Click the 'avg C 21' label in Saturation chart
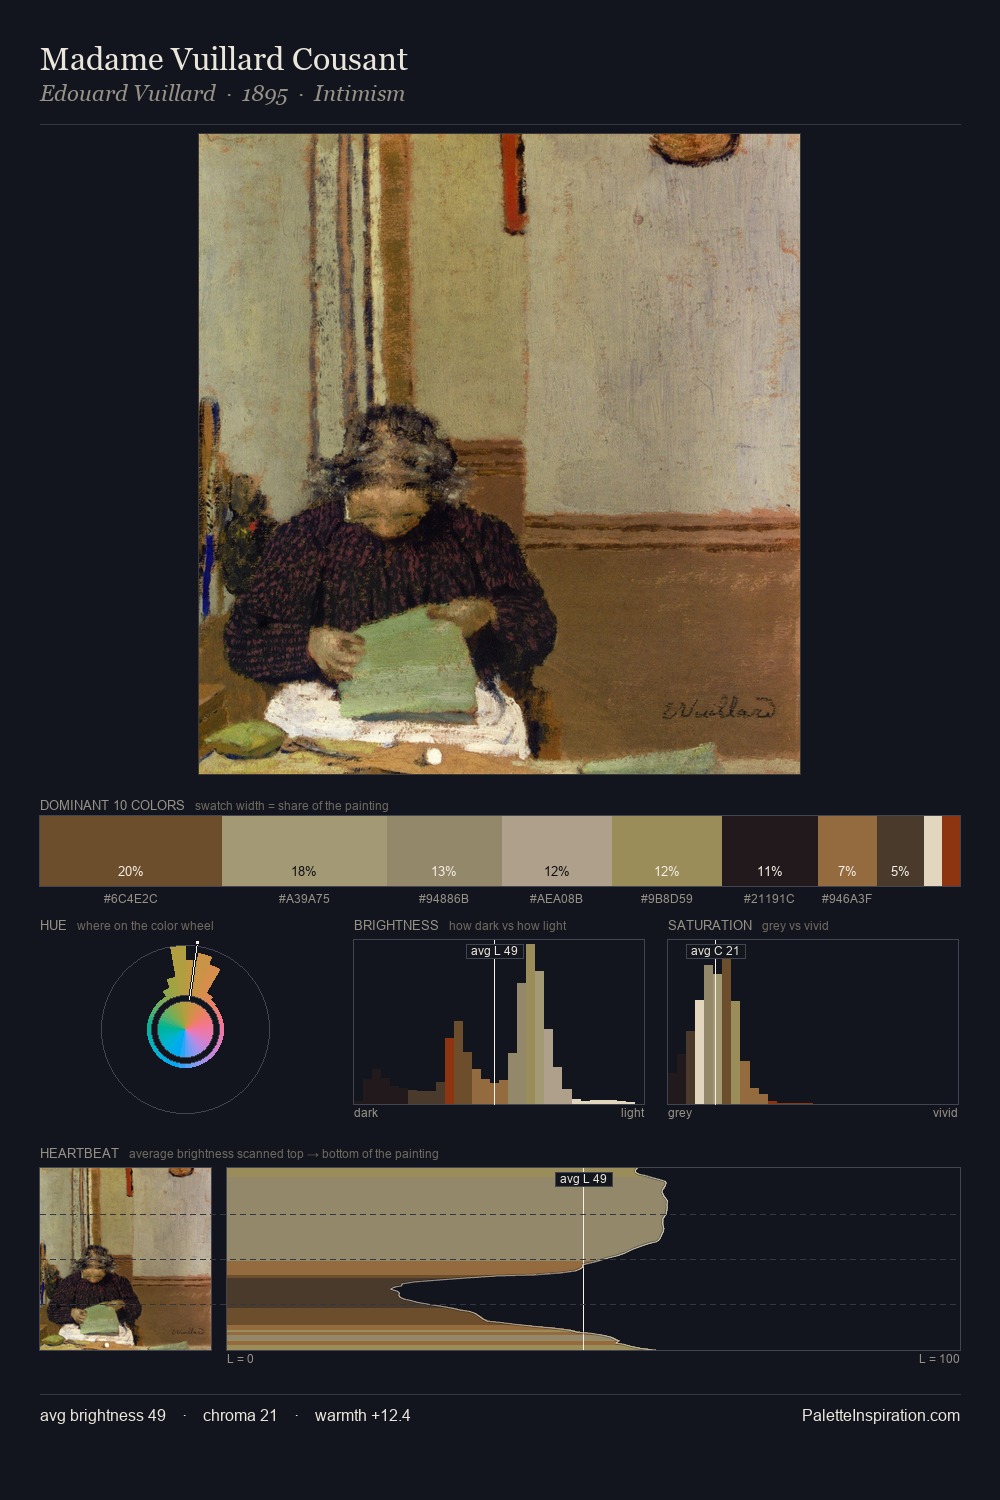This screenshot has height=1500, width=1000. coord(716,951)
